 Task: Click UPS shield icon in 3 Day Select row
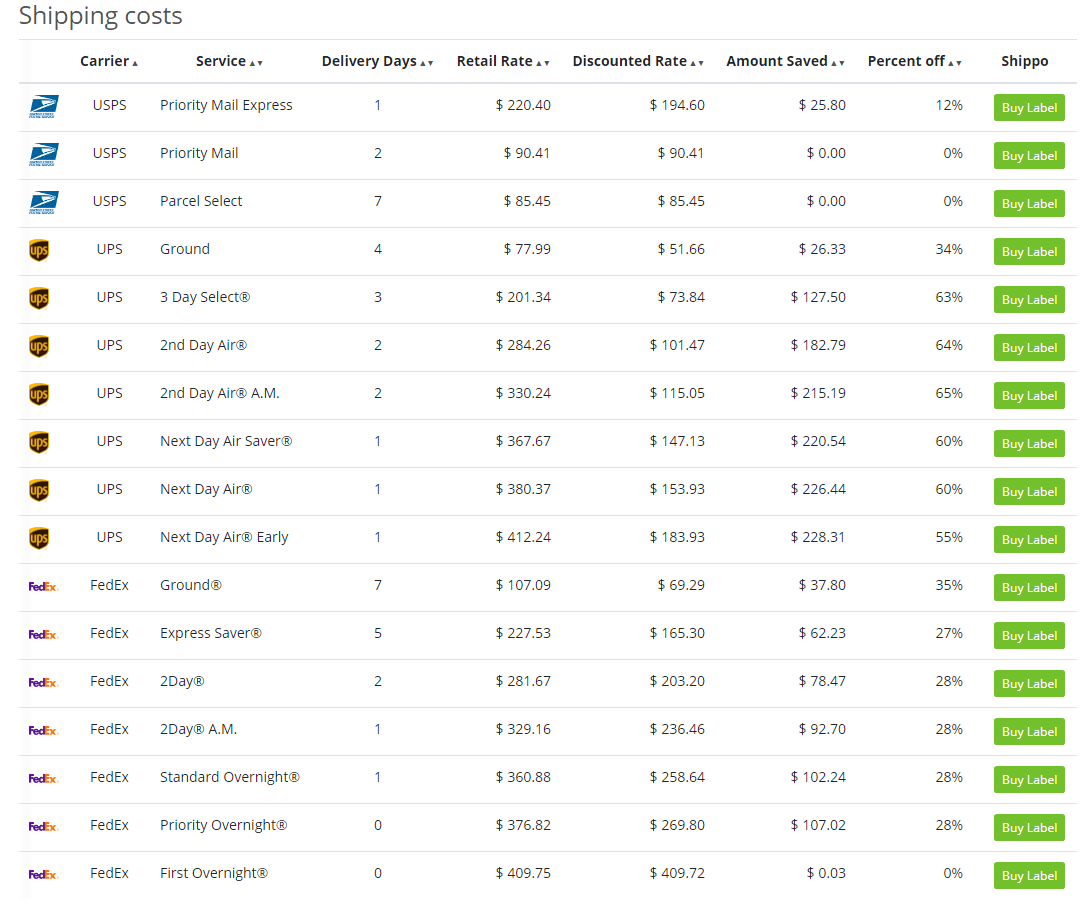39,298
